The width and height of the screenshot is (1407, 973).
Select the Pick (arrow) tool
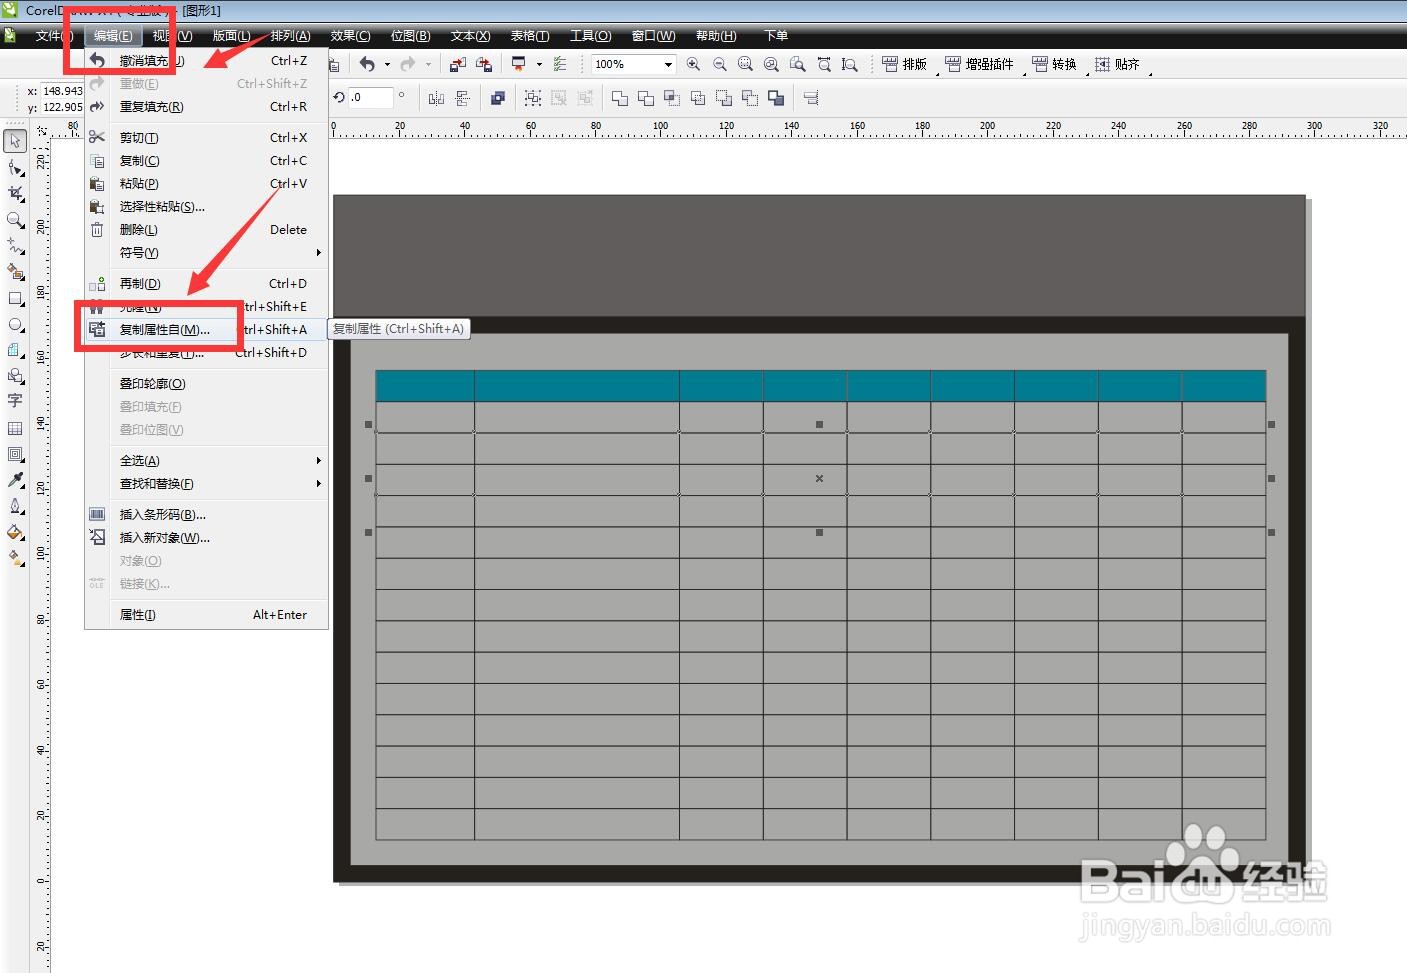(x=15, y=141)
